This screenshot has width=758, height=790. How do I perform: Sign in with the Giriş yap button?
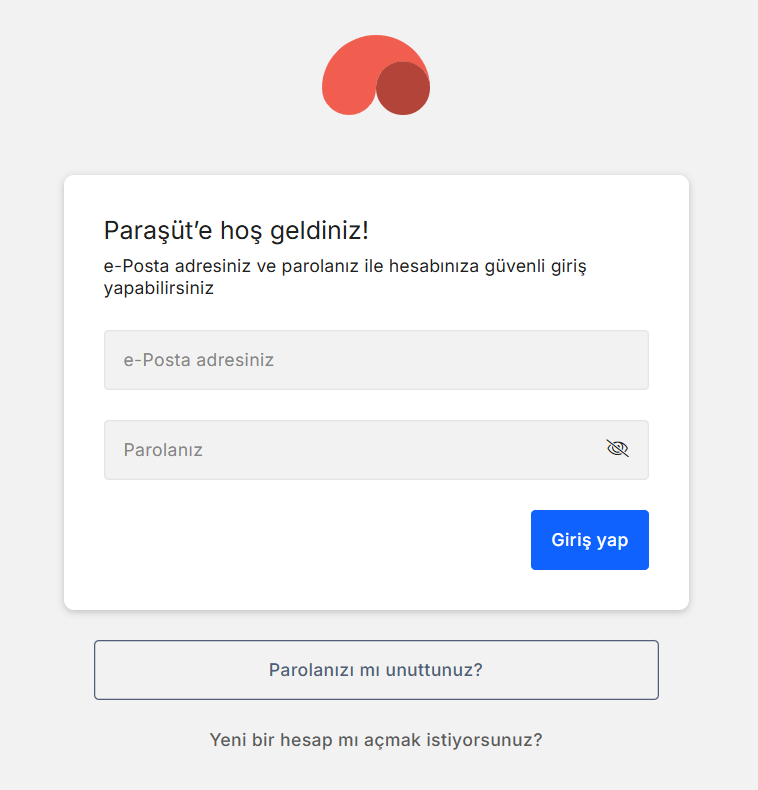[x=589, y=540]
